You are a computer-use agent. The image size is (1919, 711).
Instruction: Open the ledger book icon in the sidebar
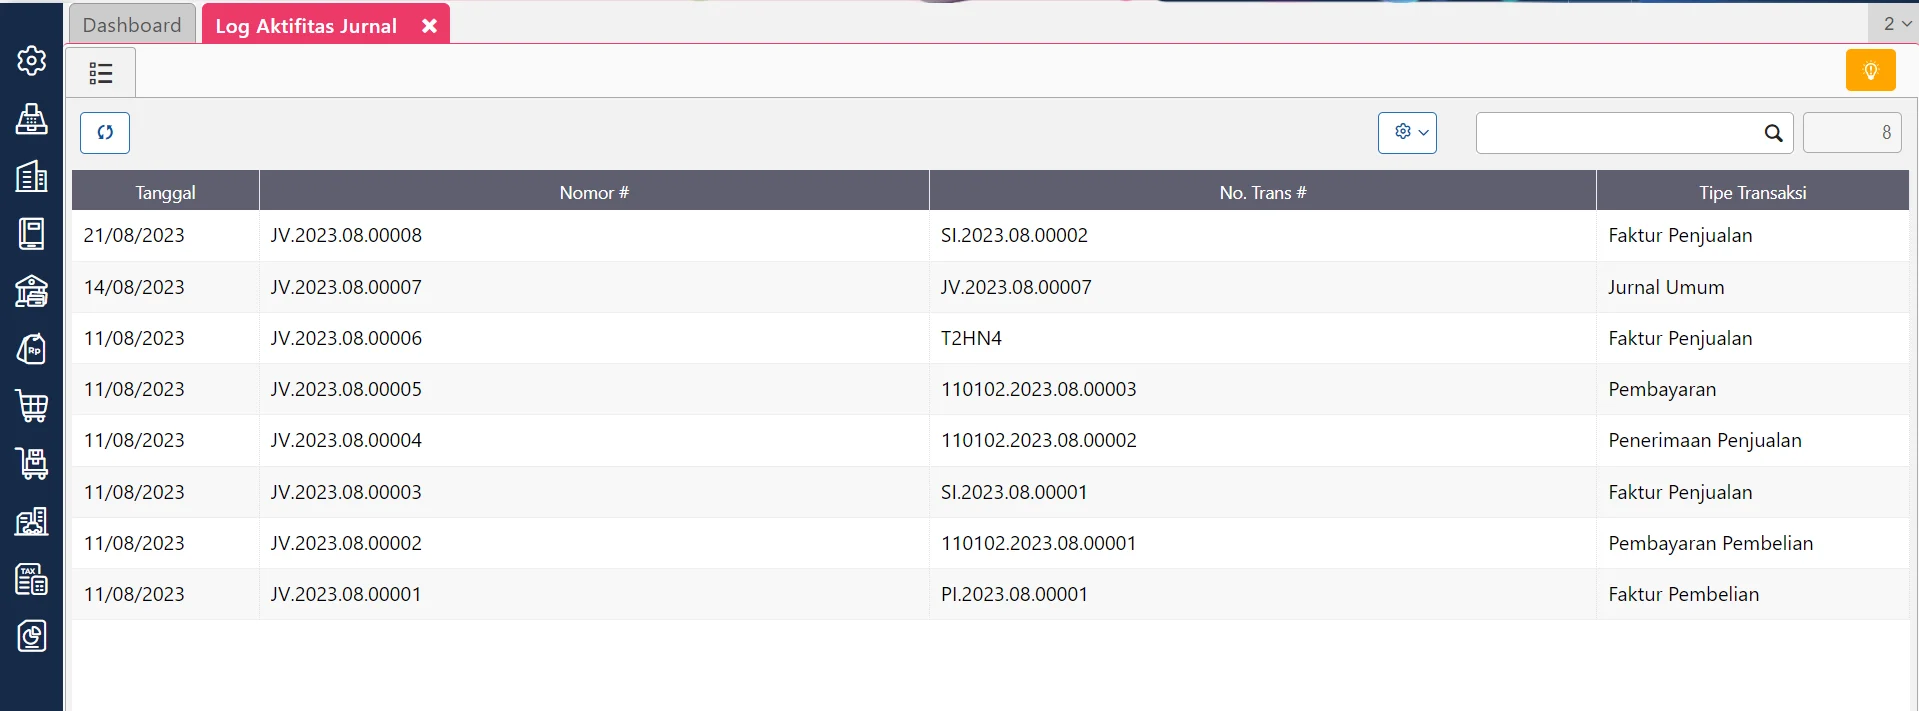[x=31, y=234]
